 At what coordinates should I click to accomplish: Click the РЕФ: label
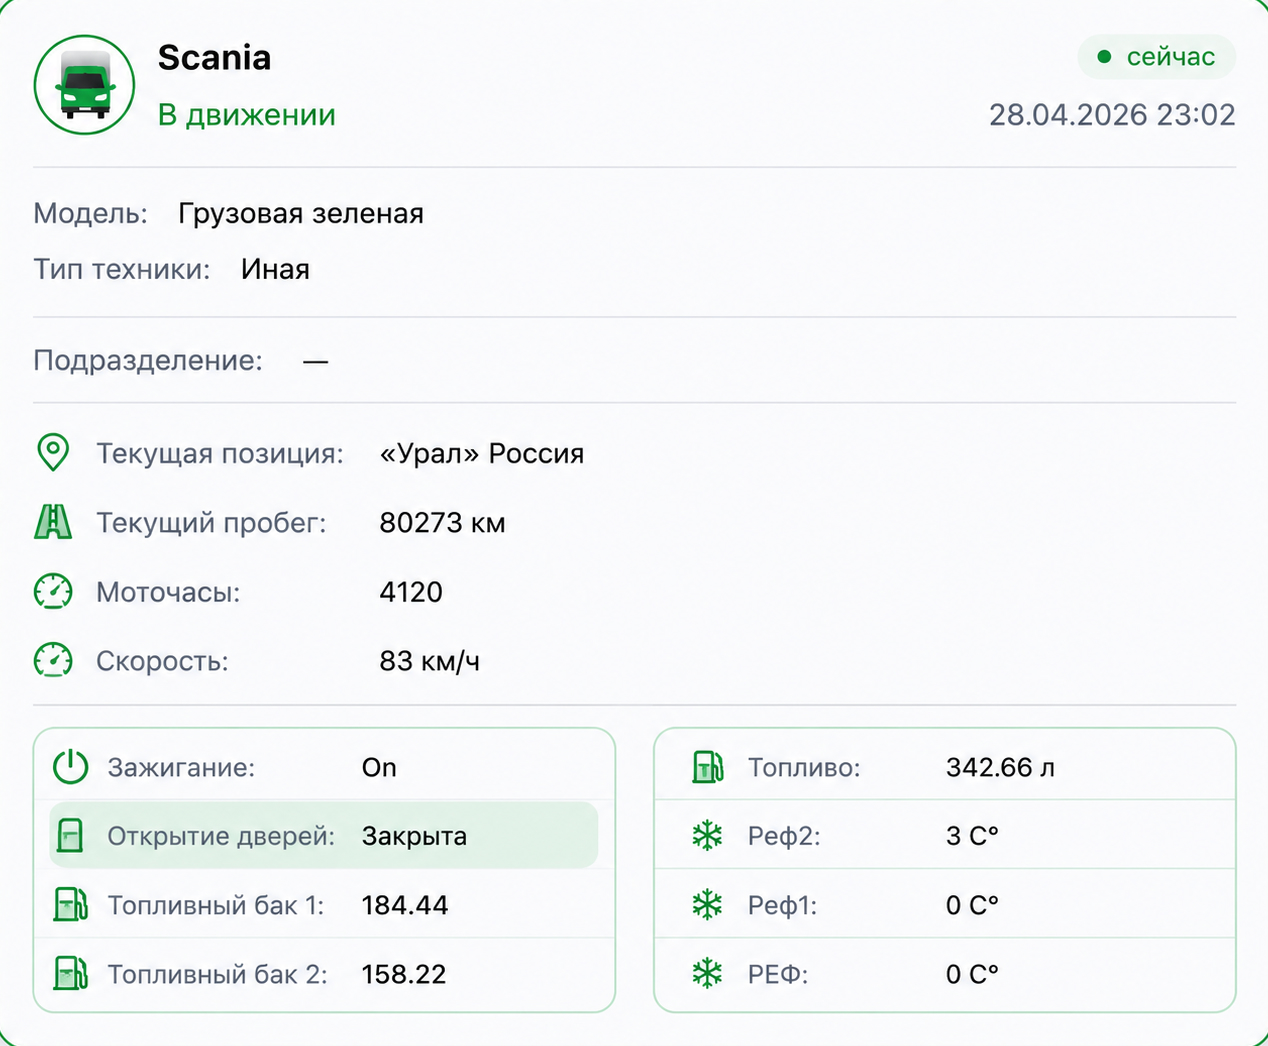778,974
